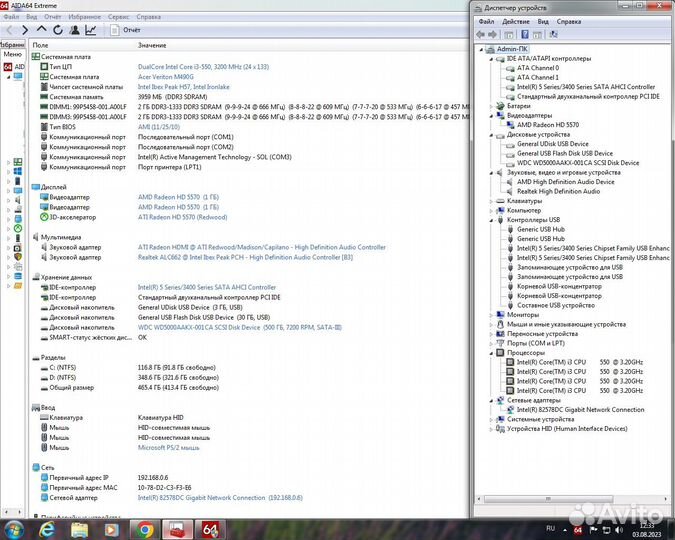The height and width of the screenshot is (540, 675).
Task: Expand the Клавиатуры node
Action: [491, 201]
